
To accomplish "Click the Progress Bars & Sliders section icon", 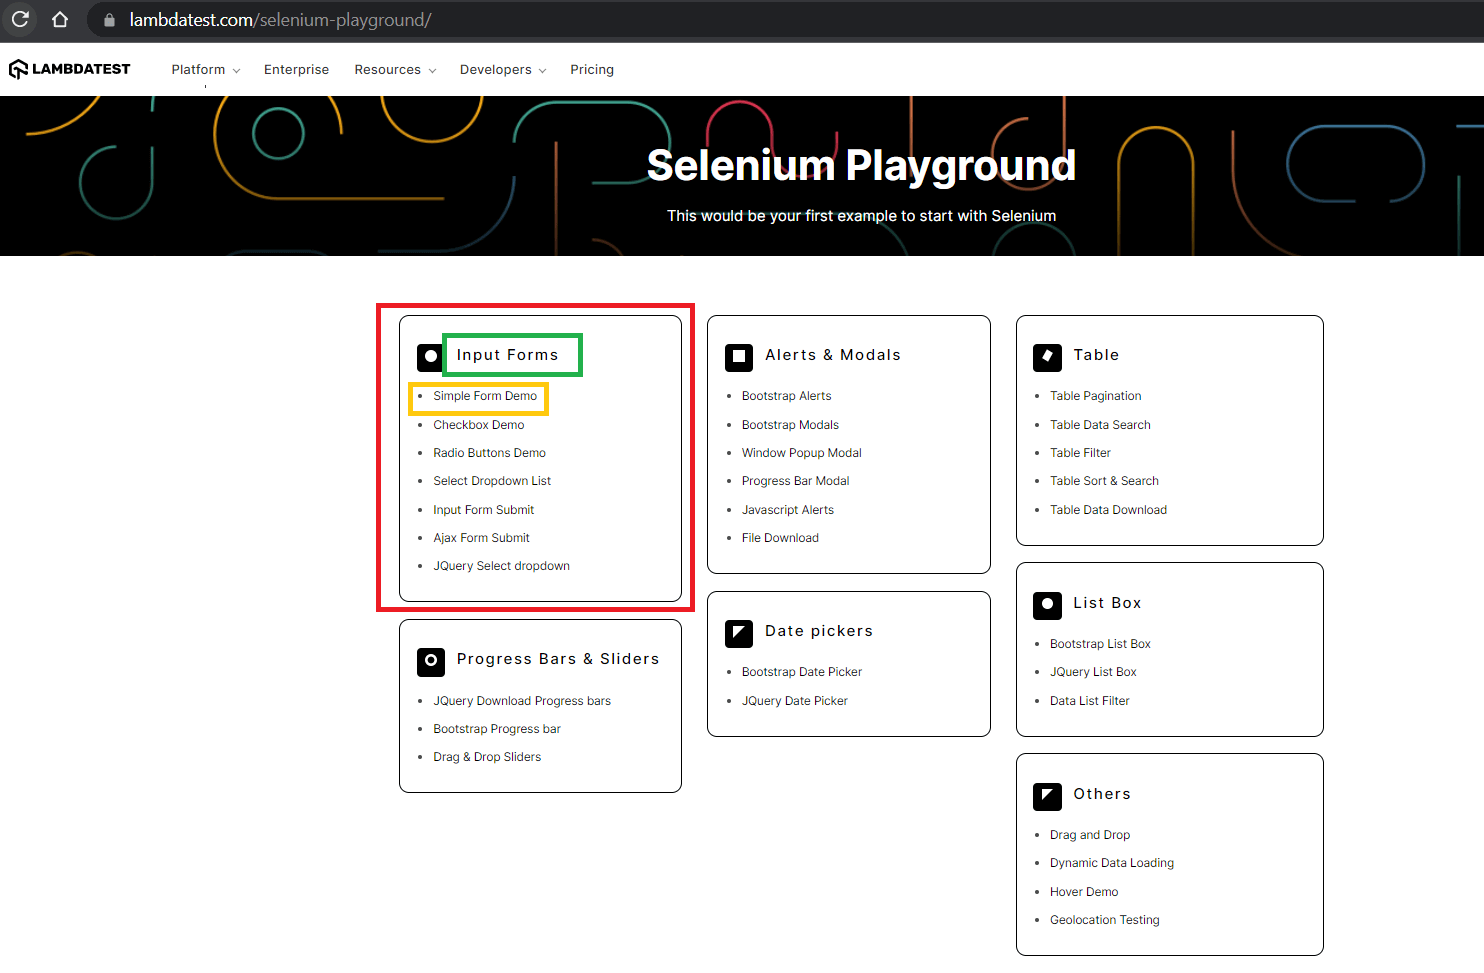I will point(430,661).
